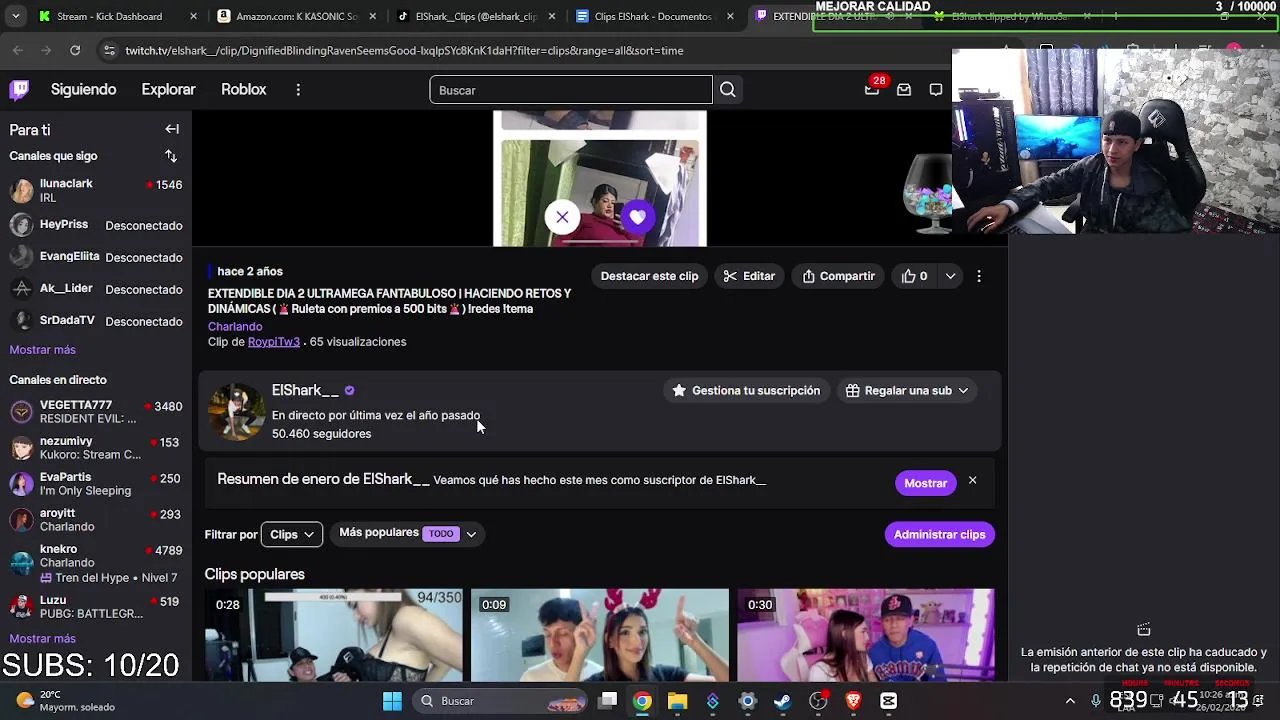Close the Resumen de enero banner
Viewport: 1280px width, 720px height.
[x=972, y=481]
